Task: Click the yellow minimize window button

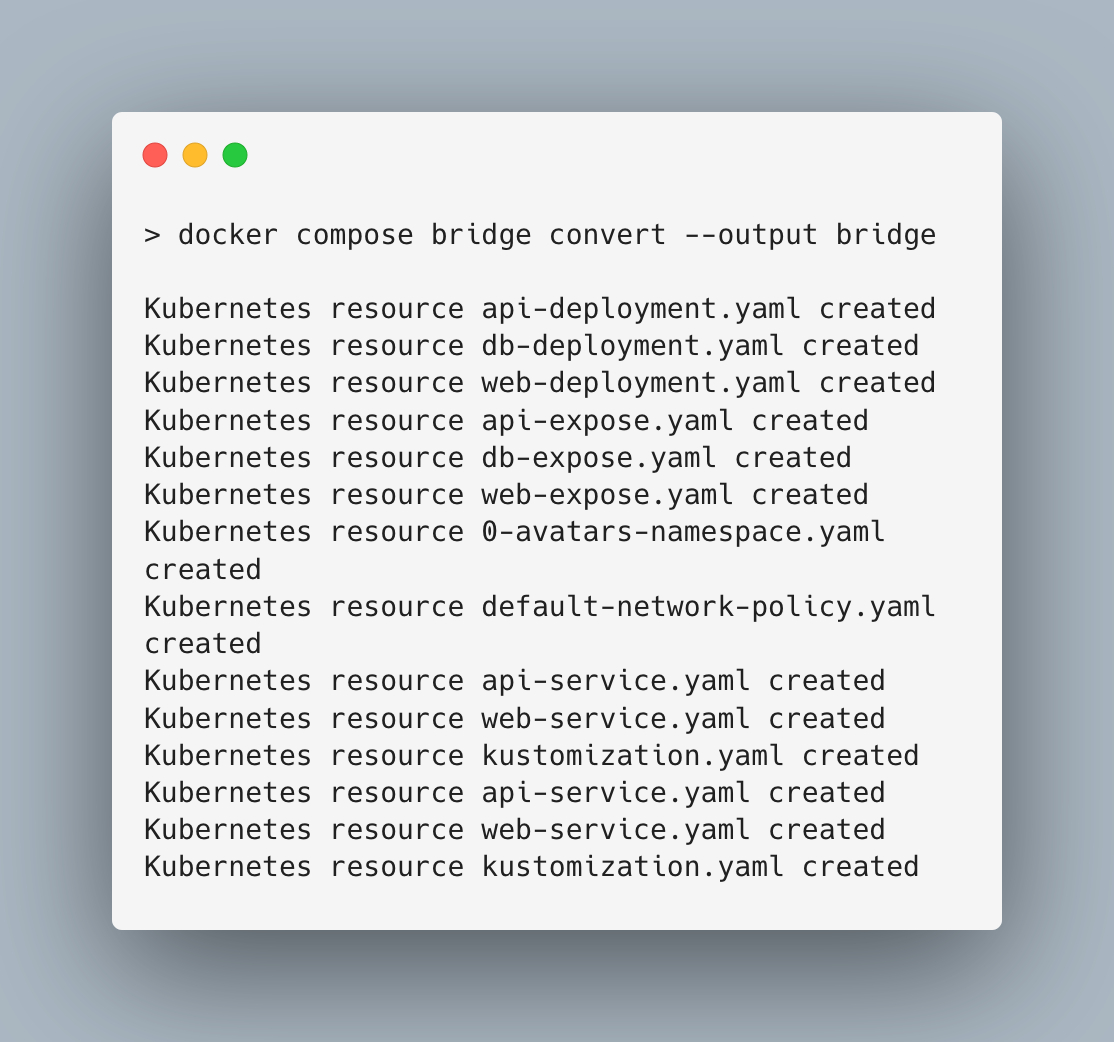Action: coord(195,155)
